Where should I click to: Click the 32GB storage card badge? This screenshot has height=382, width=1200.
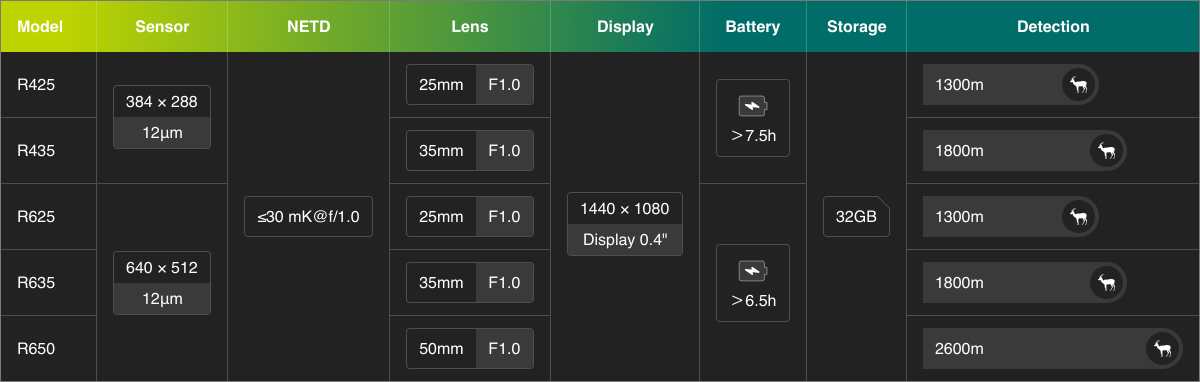pos(856,217)
